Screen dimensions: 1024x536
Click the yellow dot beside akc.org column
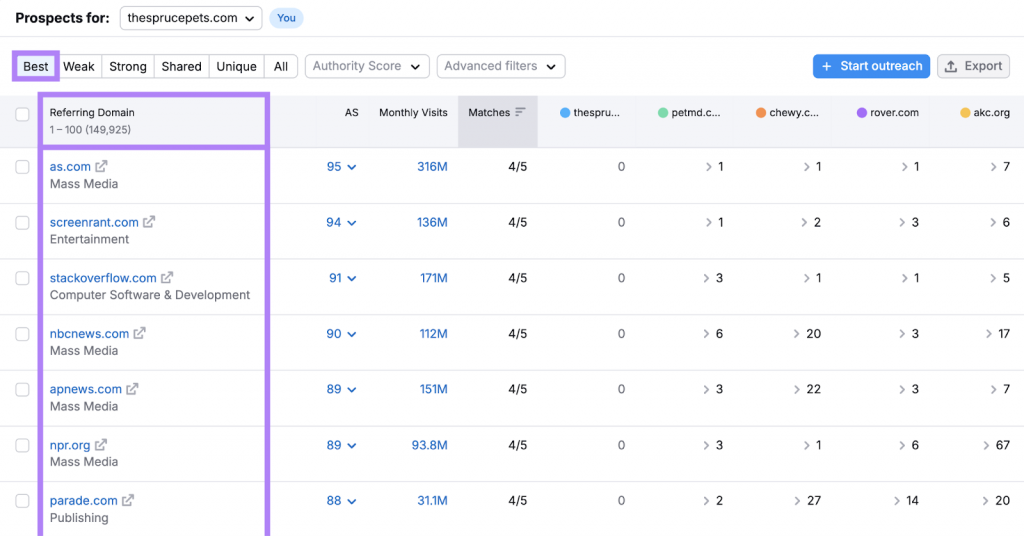[965, 113]
